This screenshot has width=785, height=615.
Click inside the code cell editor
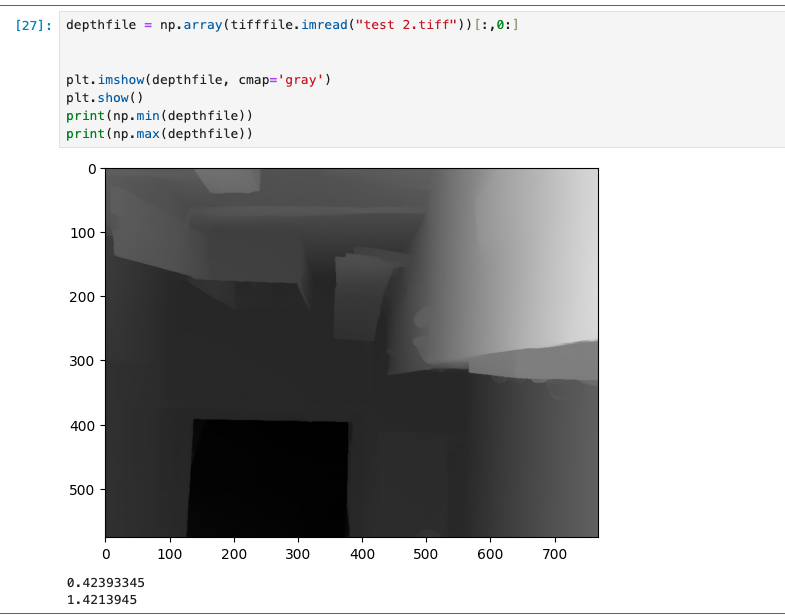click(422, 80)
